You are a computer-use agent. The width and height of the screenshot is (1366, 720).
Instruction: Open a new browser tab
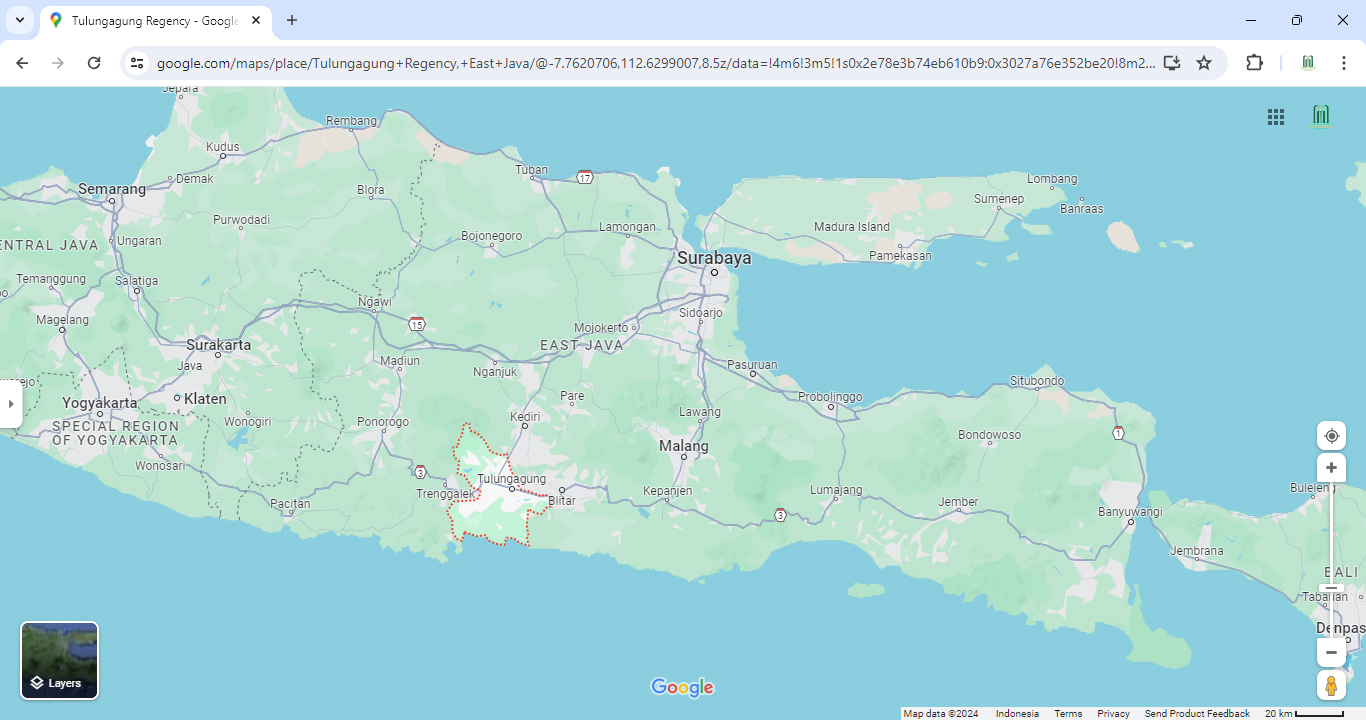(x=292, y=20)
